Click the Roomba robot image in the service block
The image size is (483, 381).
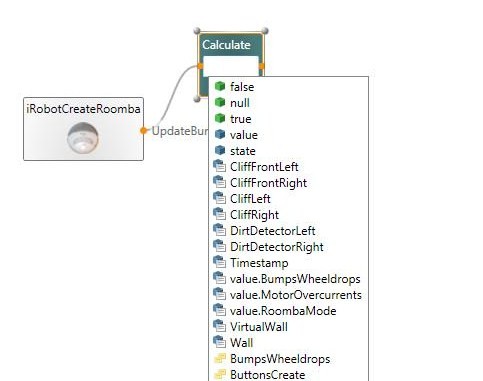[x=83, y=138]
